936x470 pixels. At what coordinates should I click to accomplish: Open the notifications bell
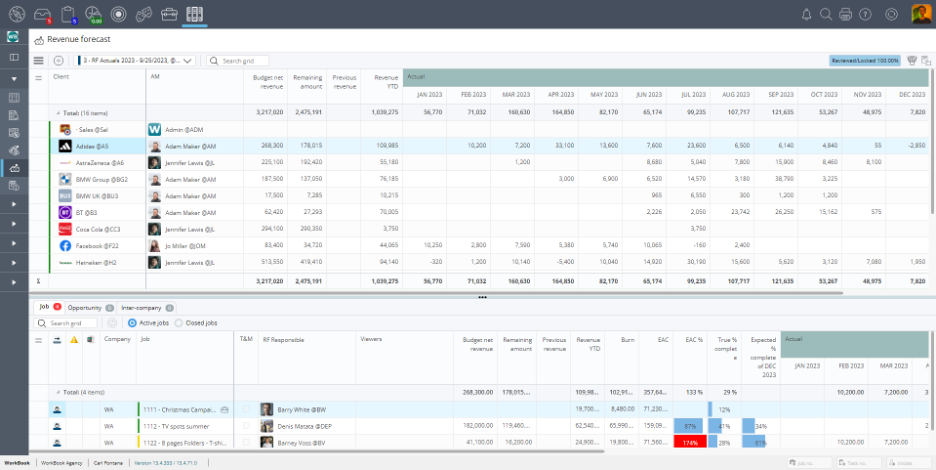(807, 14)
